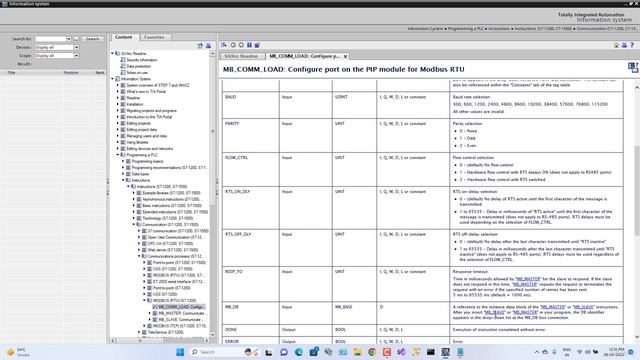
Task: Open the MB_MASTER link in MB_DB first line
Action: (553, 307)
